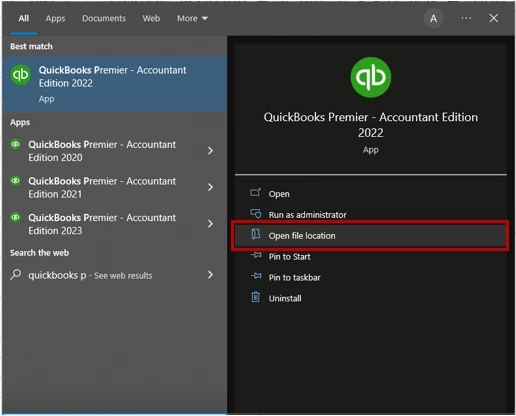Screen dimensions: 516x416
Task: Switch to the All search tab
Action: point(23,18)
